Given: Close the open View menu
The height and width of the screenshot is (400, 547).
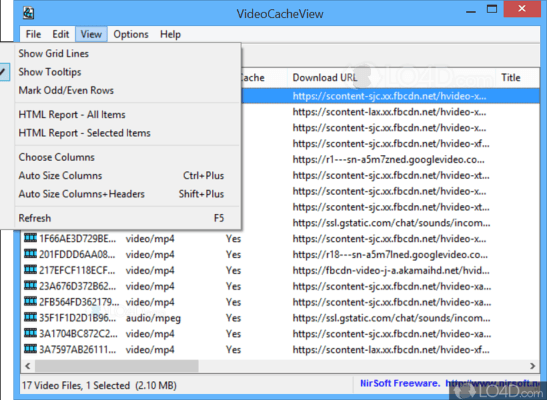Looking at the screenshot, I should coord(91,34).
